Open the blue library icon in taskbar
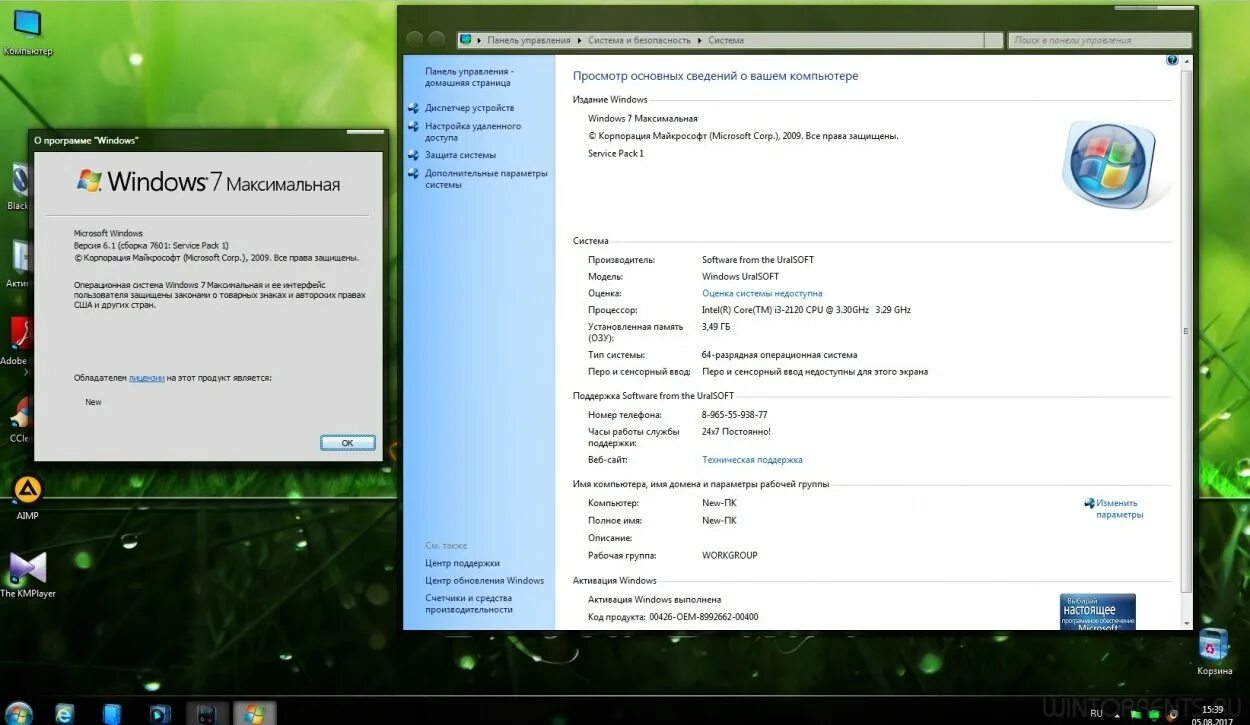The height and width of the screenshot is (725, 1250). click(x=113, y=713)
